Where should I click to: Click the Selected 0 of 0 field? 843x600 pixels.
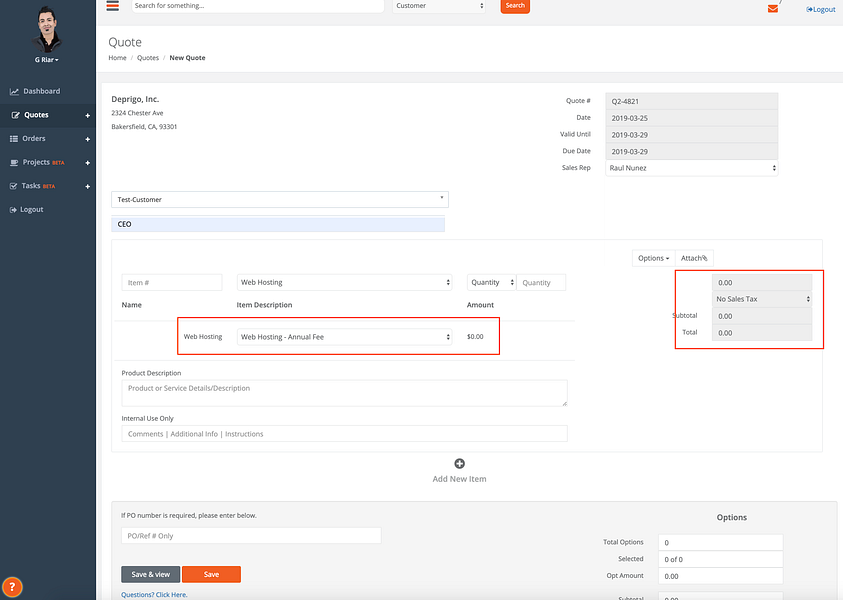(x=720, y=559)
